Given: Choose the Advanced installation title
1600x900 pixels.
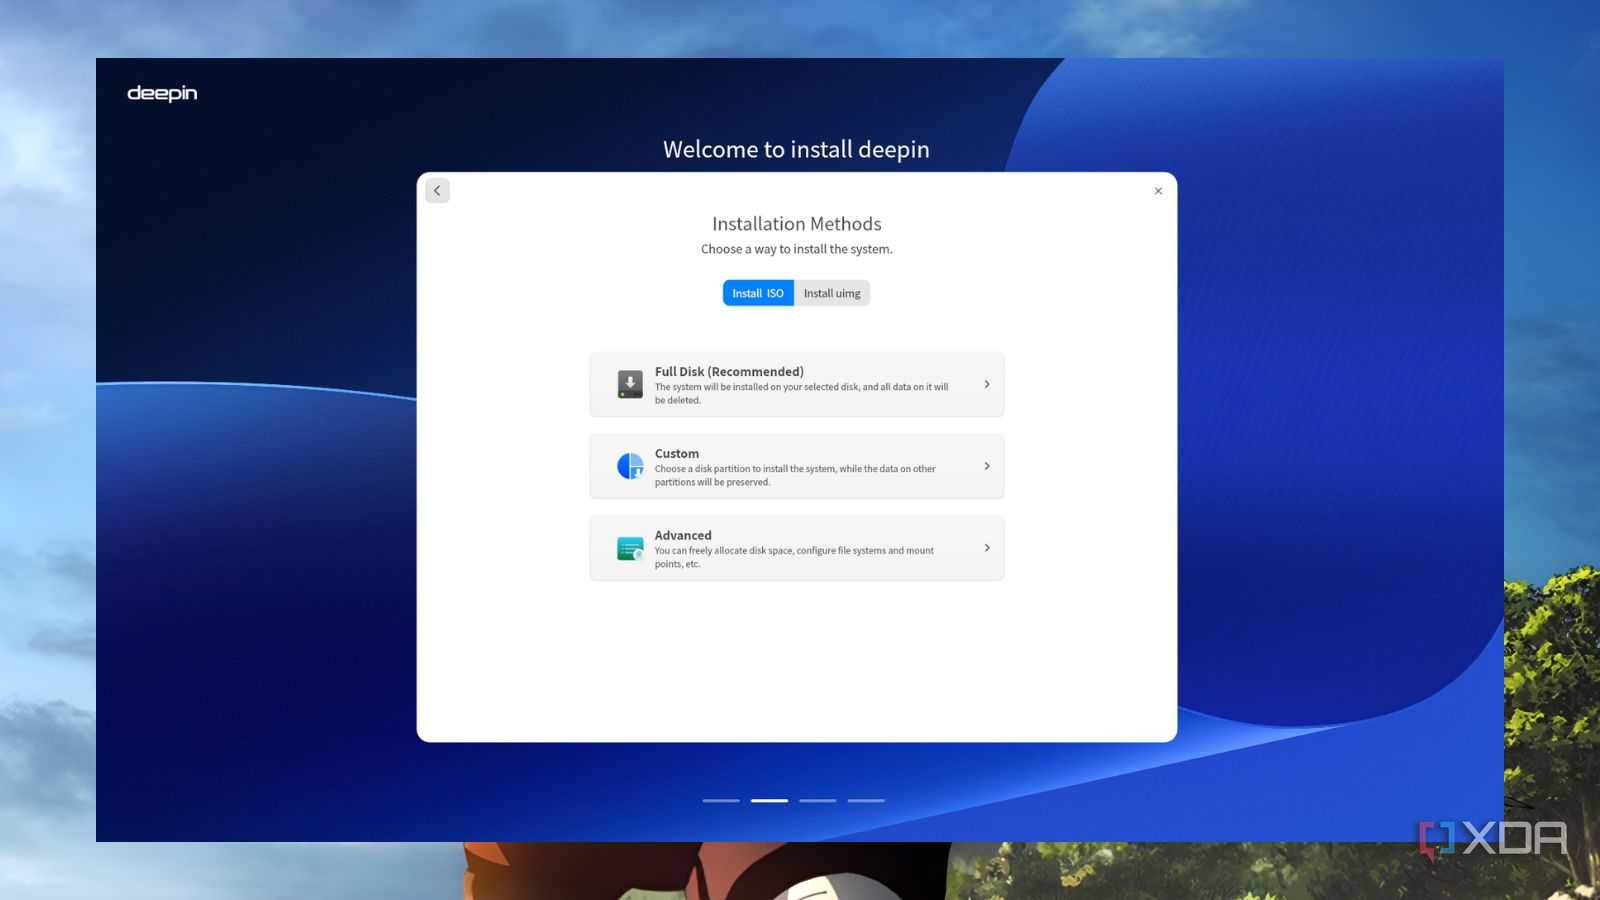Looking at the screenshot, I should 683,535.
